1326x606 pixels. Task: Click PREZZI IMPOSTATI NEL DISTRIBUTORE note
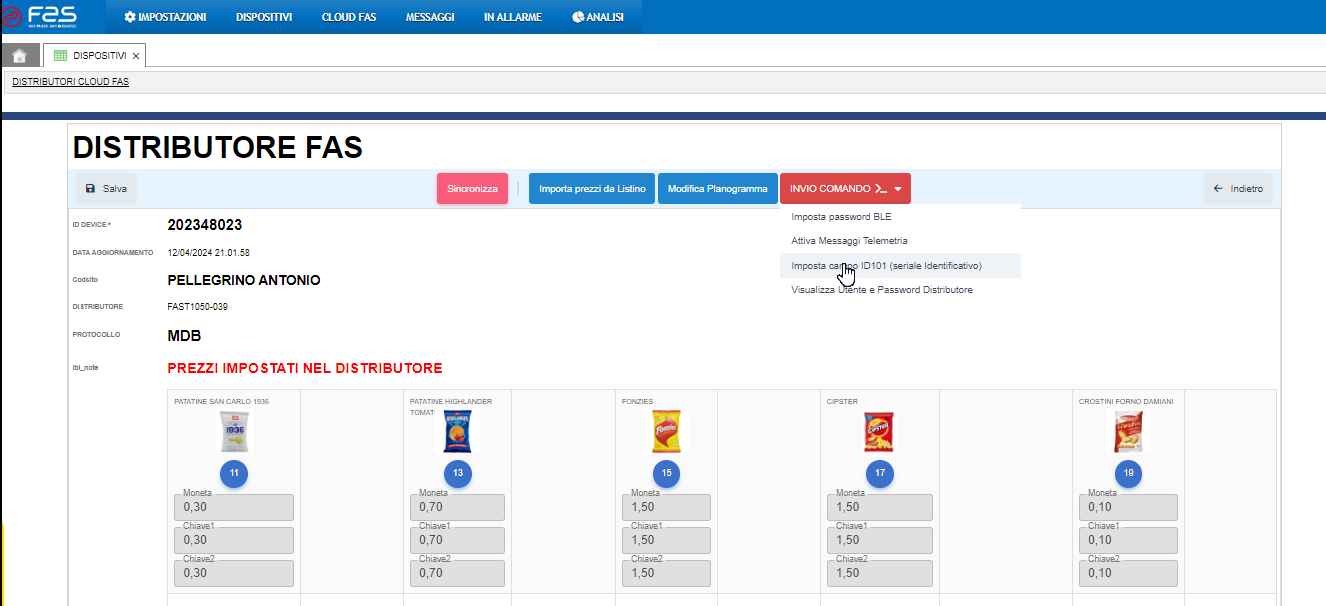(305, 368)
